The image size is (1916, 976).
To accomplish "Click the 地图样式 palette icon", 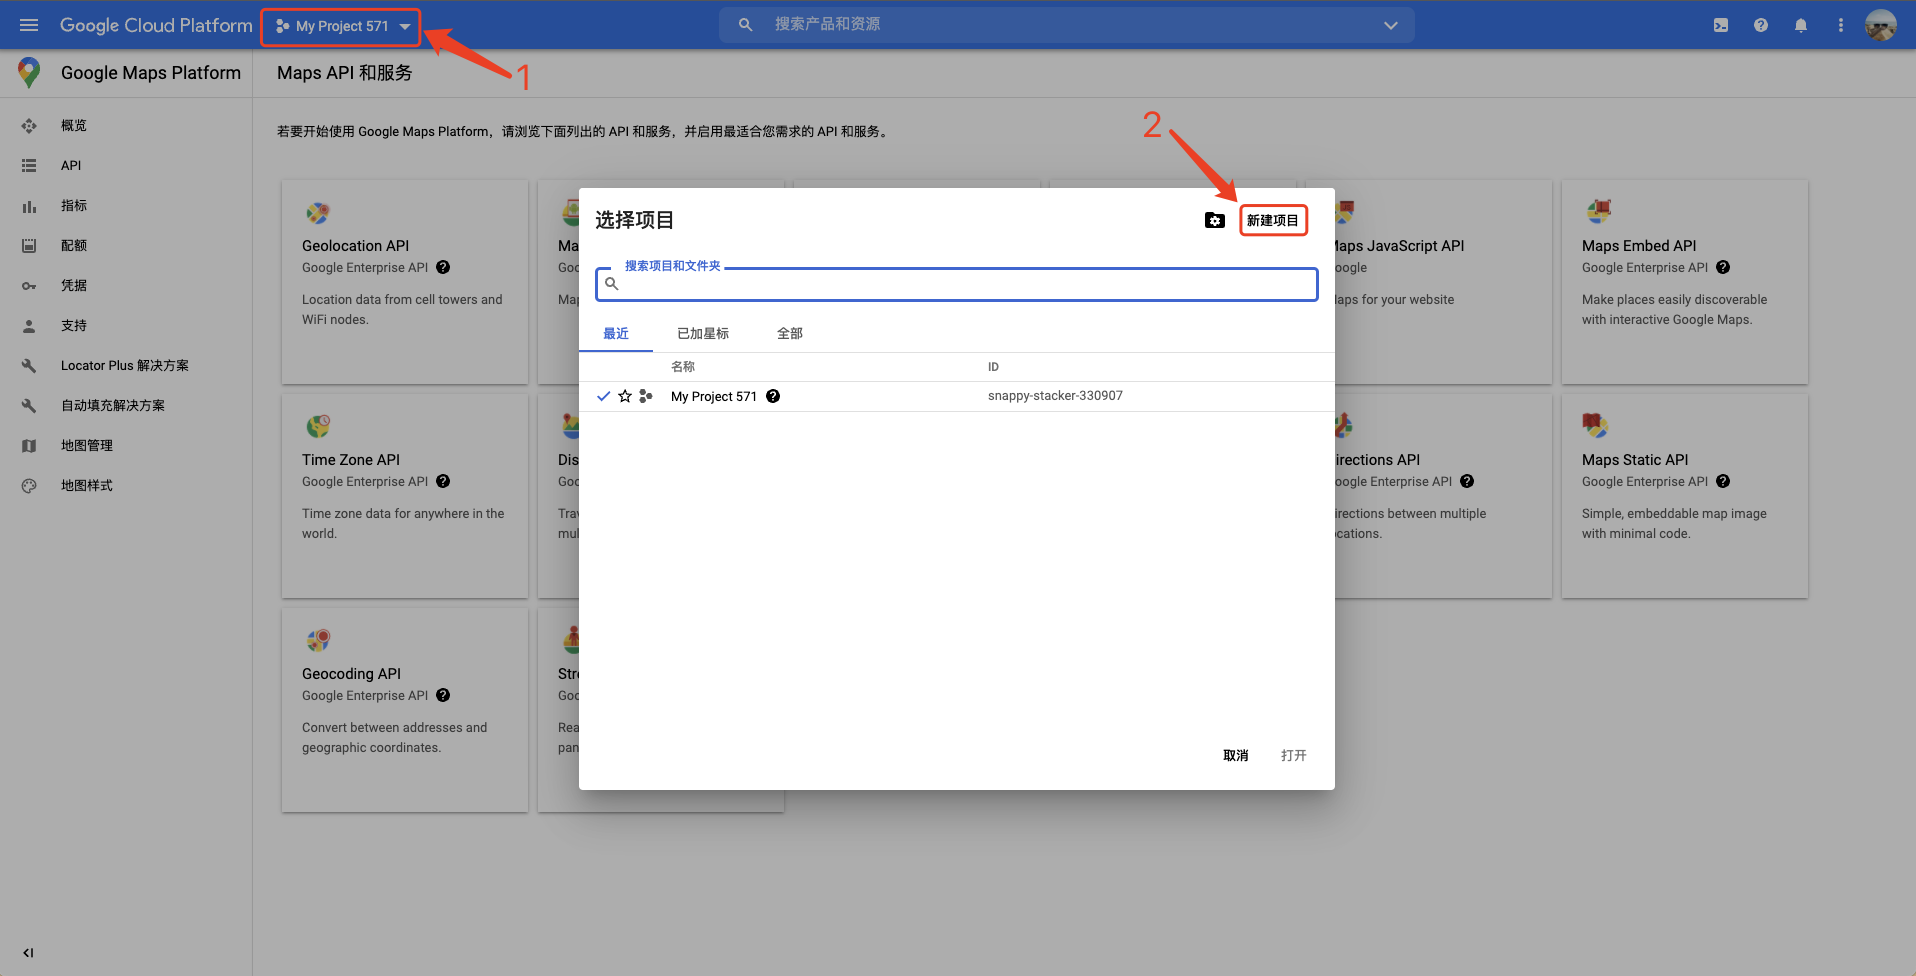I will click(29, 486).
